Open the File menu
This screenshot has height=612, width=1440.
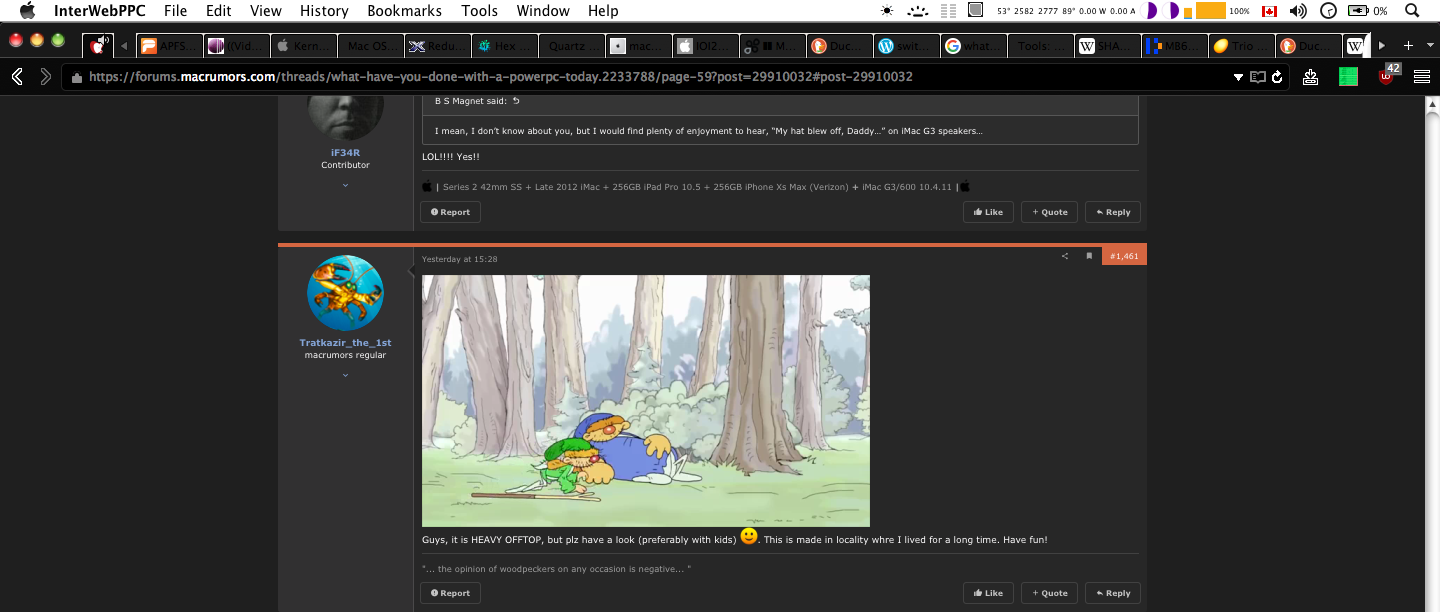175,11
